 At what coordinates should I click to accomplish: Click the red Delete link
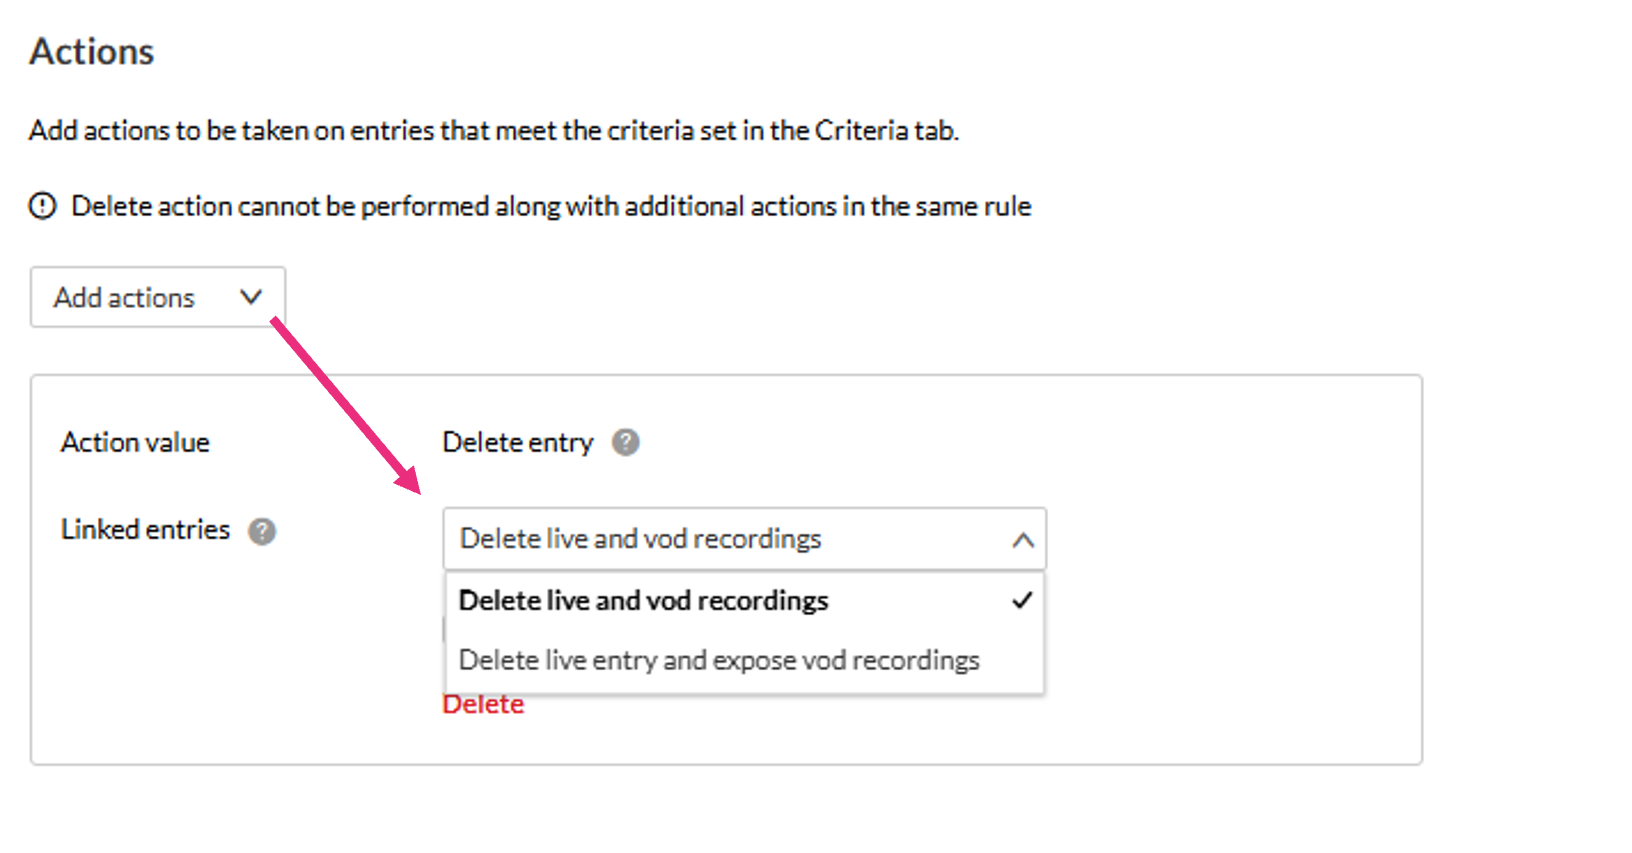483,705
